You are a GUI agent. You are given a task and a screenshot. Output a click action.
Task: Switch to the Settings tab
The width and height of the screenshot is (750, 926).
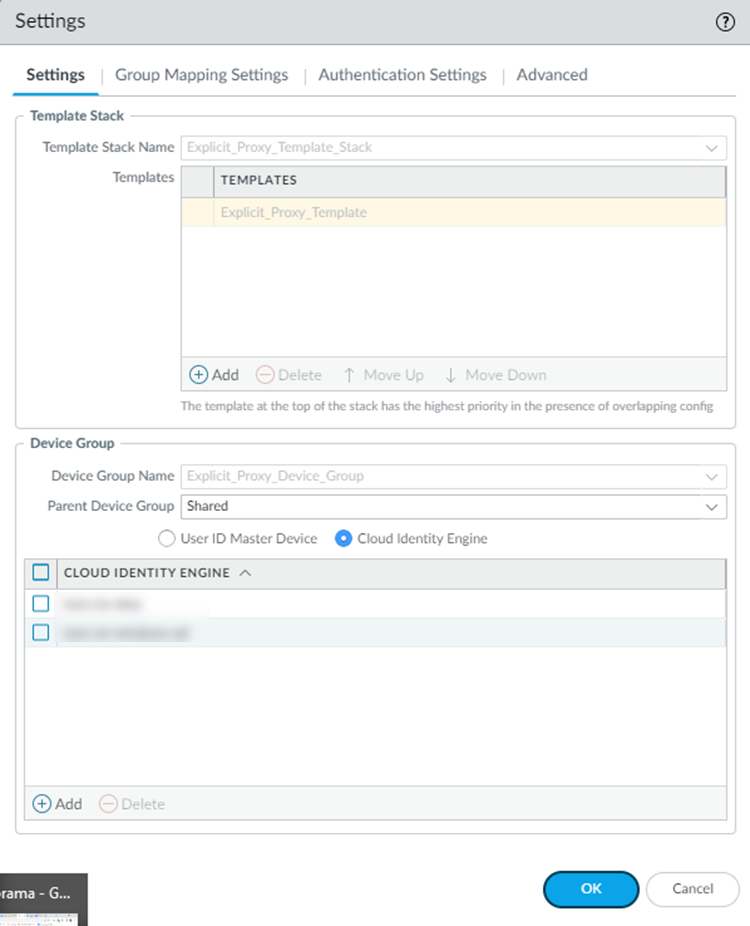[56, 75]
